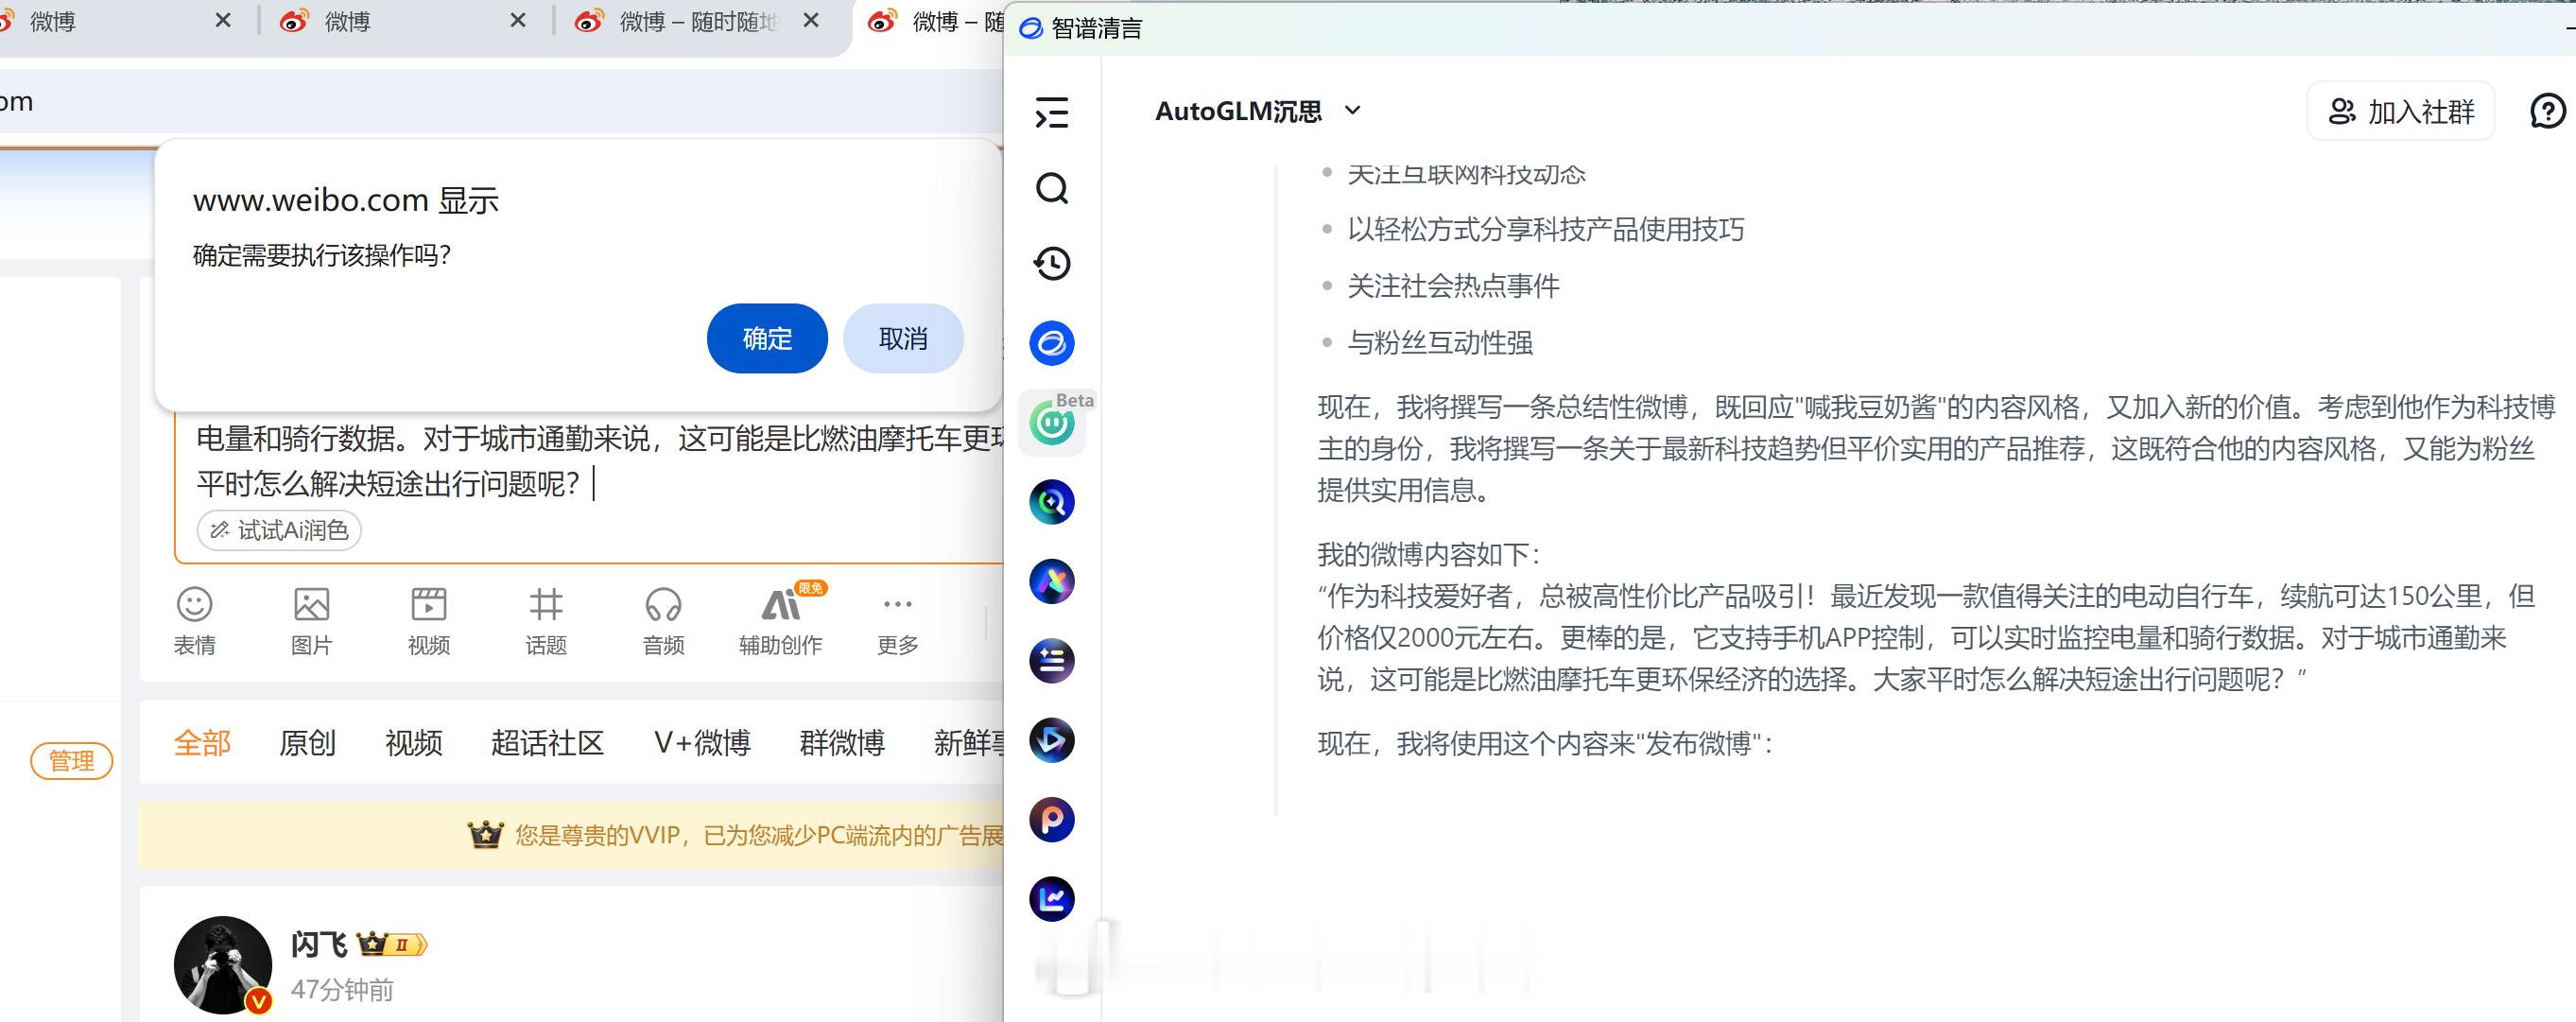Insert a topic with 话题 hashtag icon

tap(546, 621)
